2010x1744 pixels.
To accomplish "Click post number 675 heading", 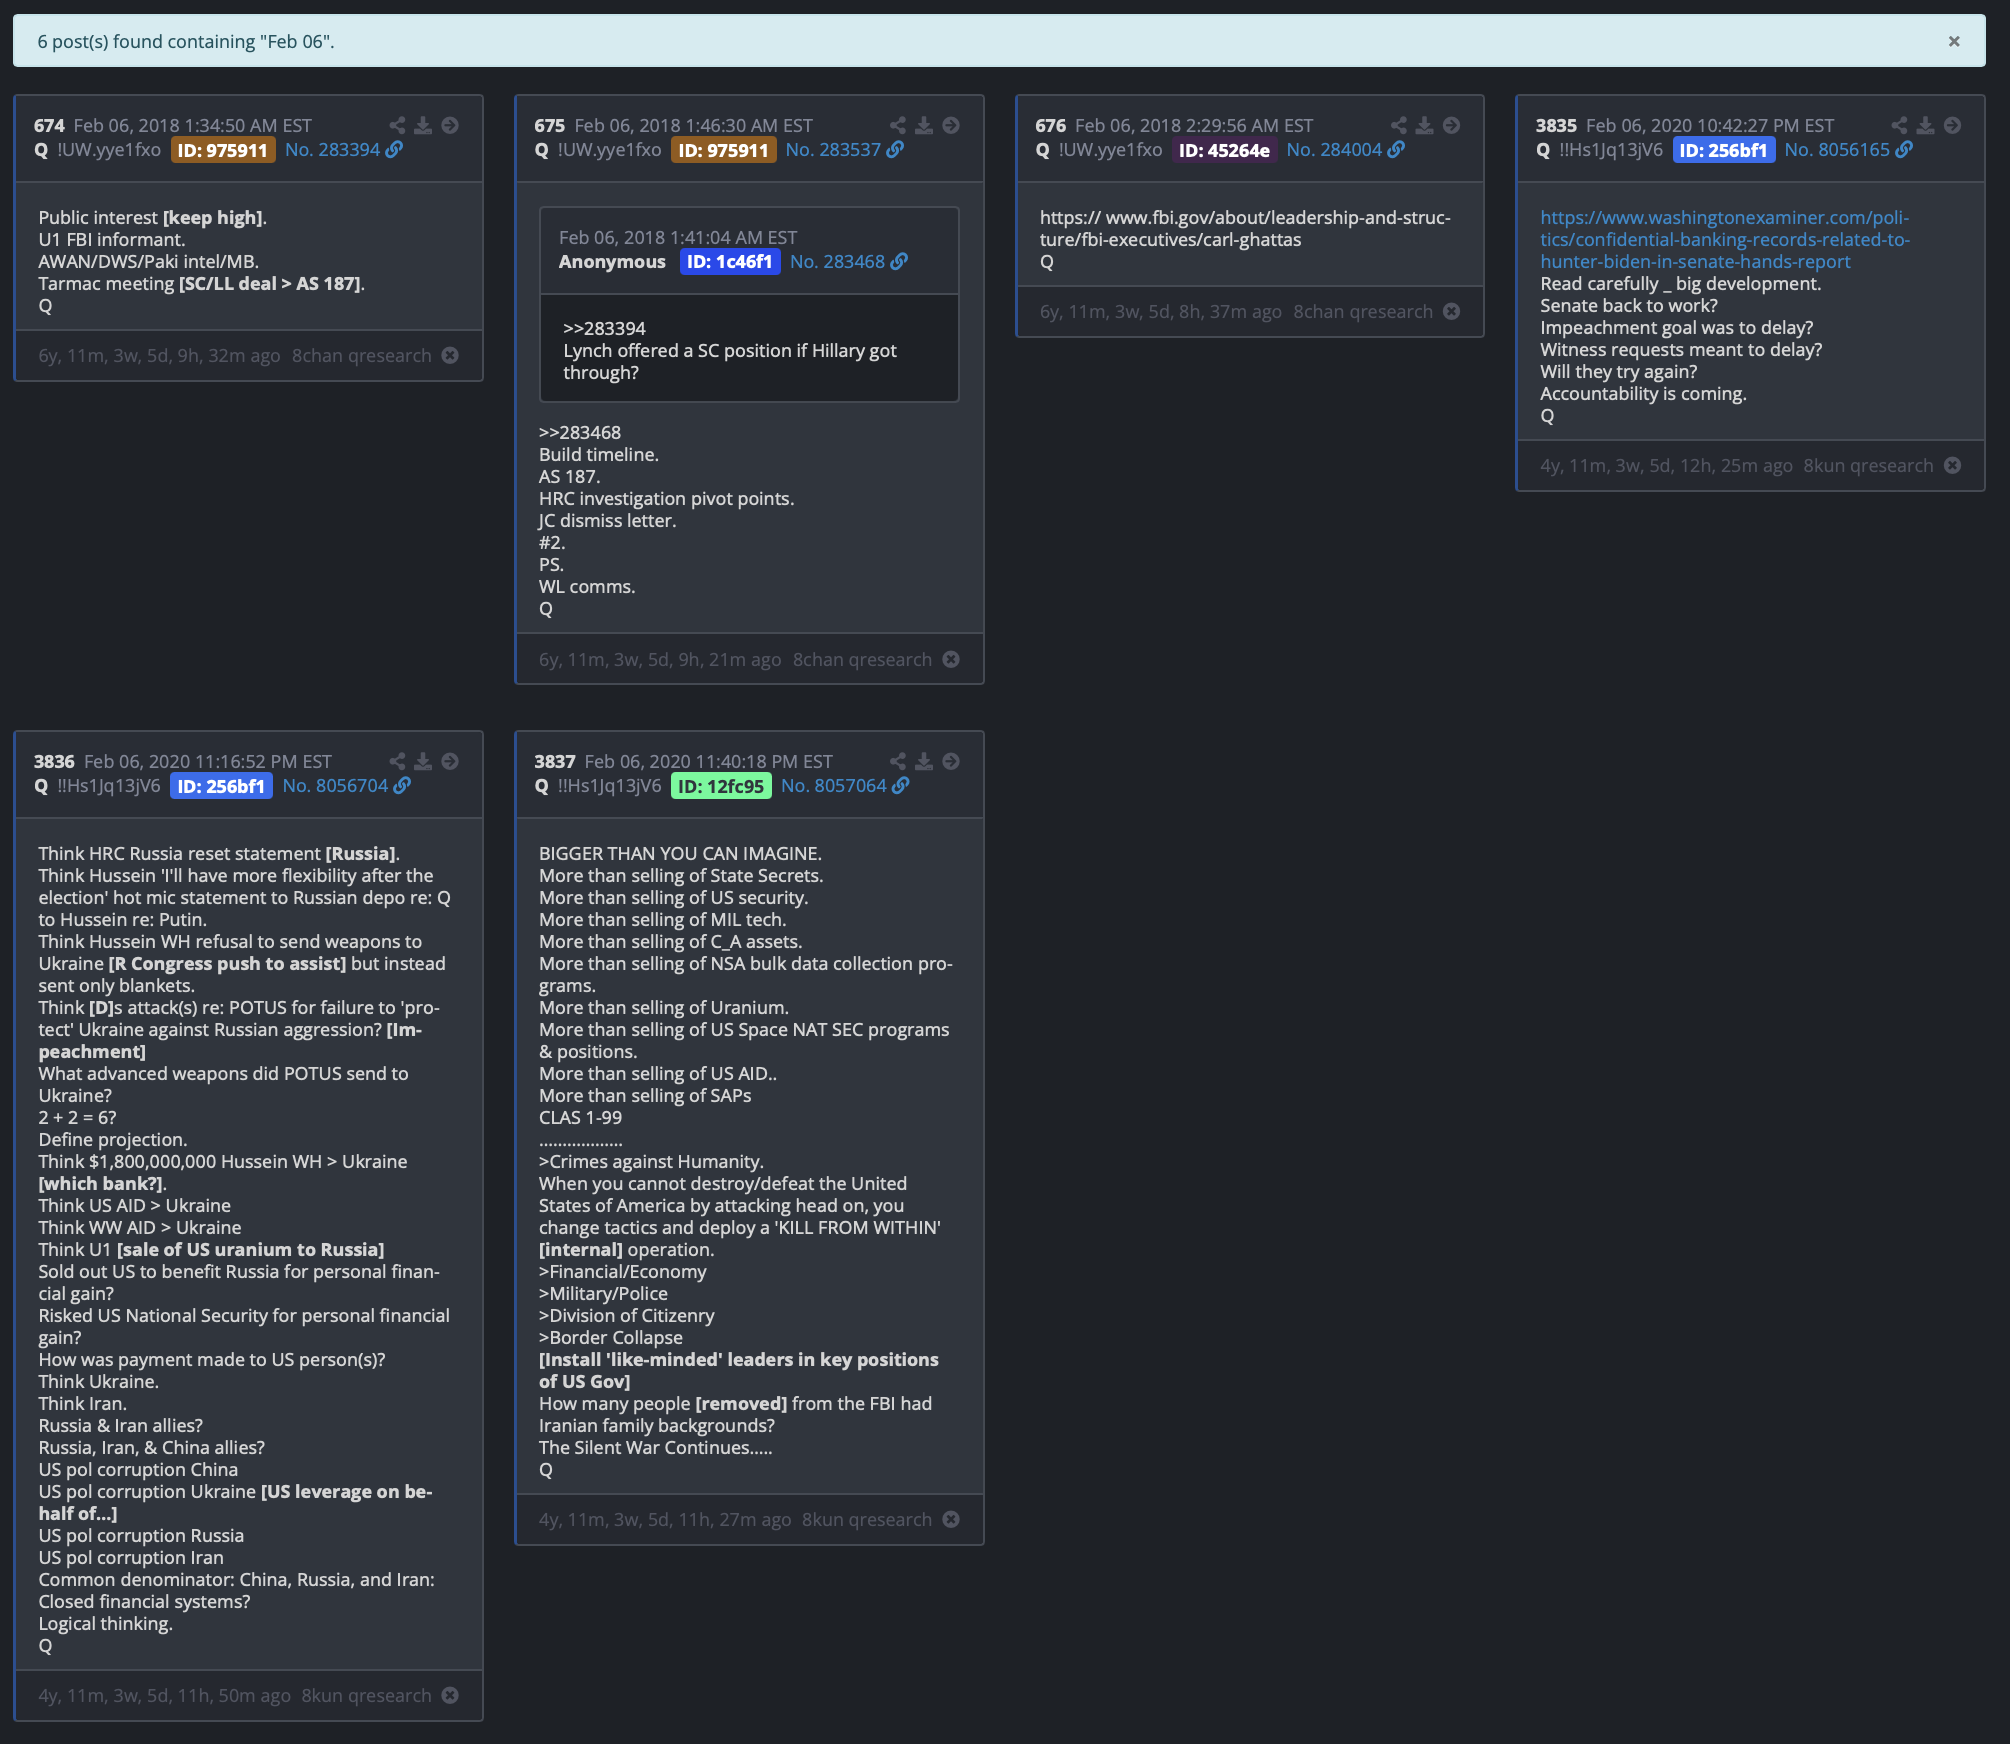I will [549, 125].
